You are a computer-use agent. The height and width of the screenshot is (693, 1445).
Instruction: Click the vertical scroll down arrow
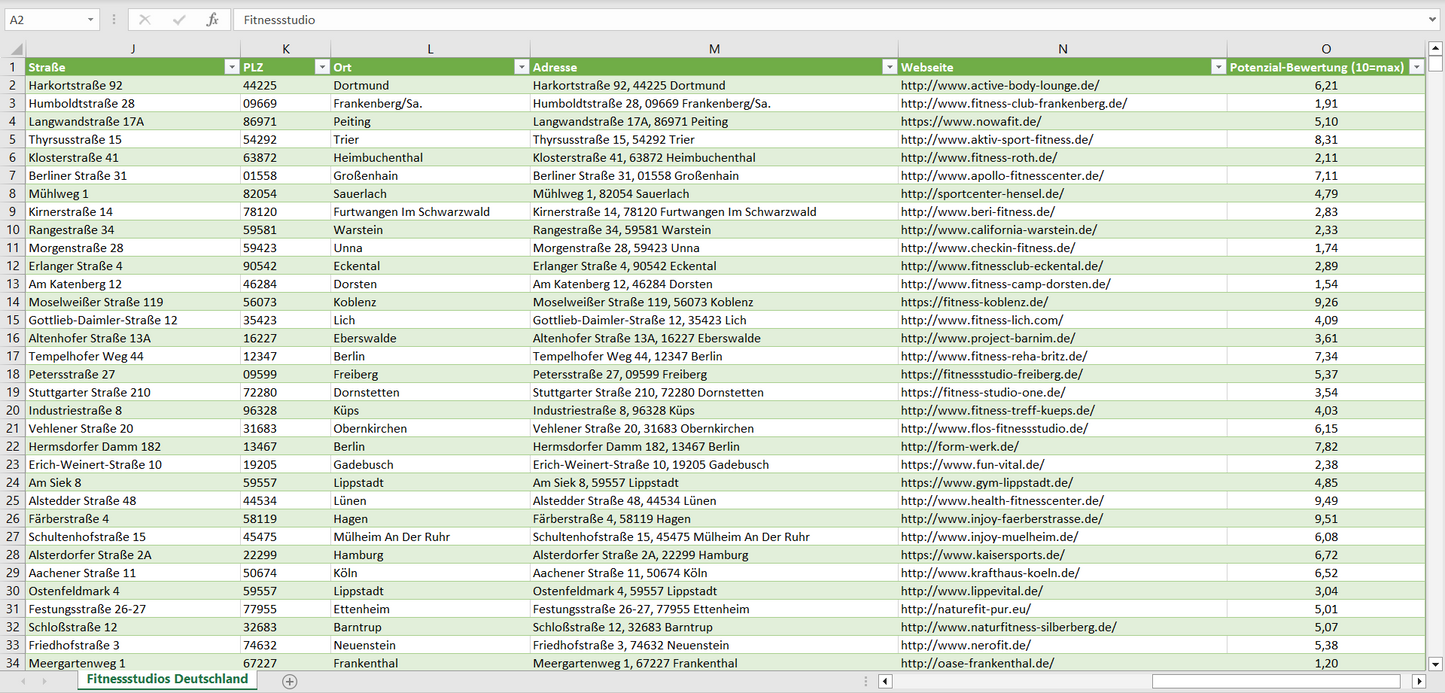(x=1436, y=663)
